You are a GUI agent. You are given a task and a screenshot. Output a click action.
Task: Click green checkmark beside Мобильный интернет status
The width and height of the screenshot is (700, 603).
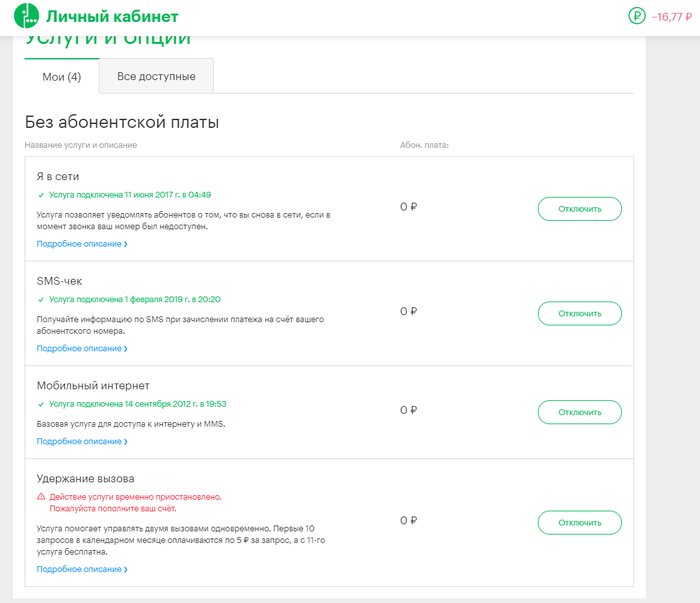coord(41,404)
